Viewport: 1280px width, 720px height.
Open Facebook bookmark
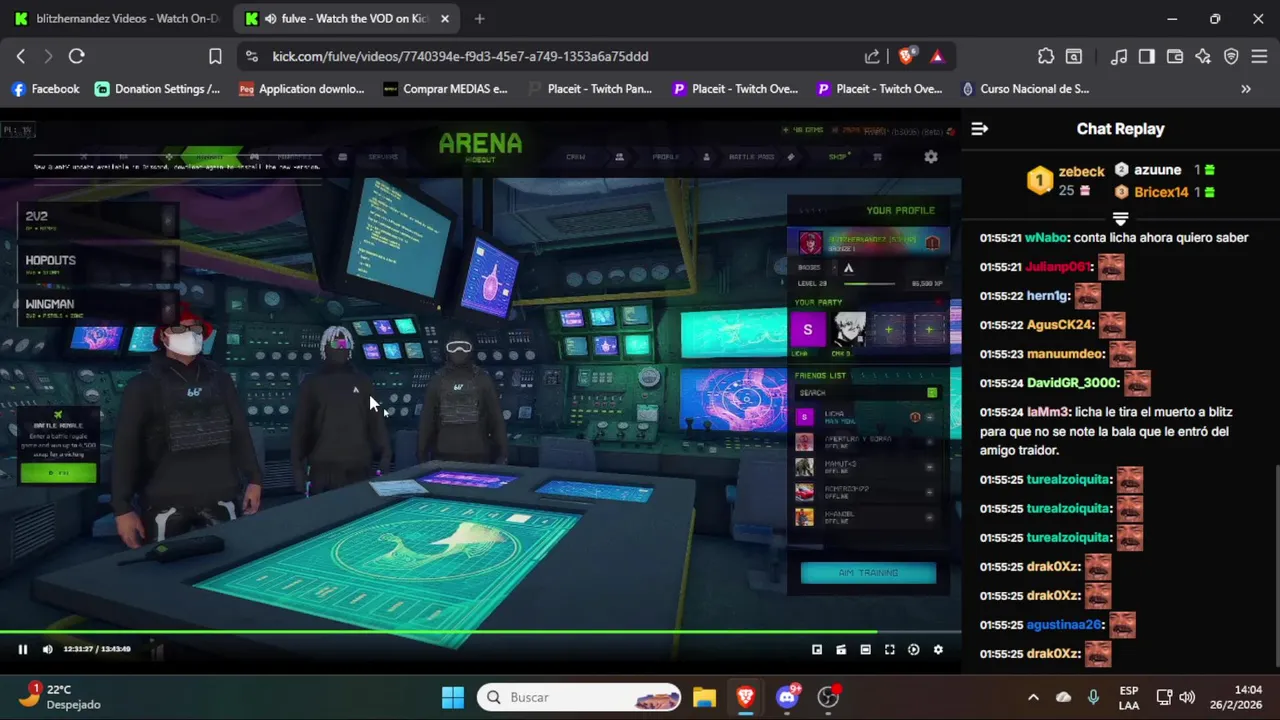45,89
